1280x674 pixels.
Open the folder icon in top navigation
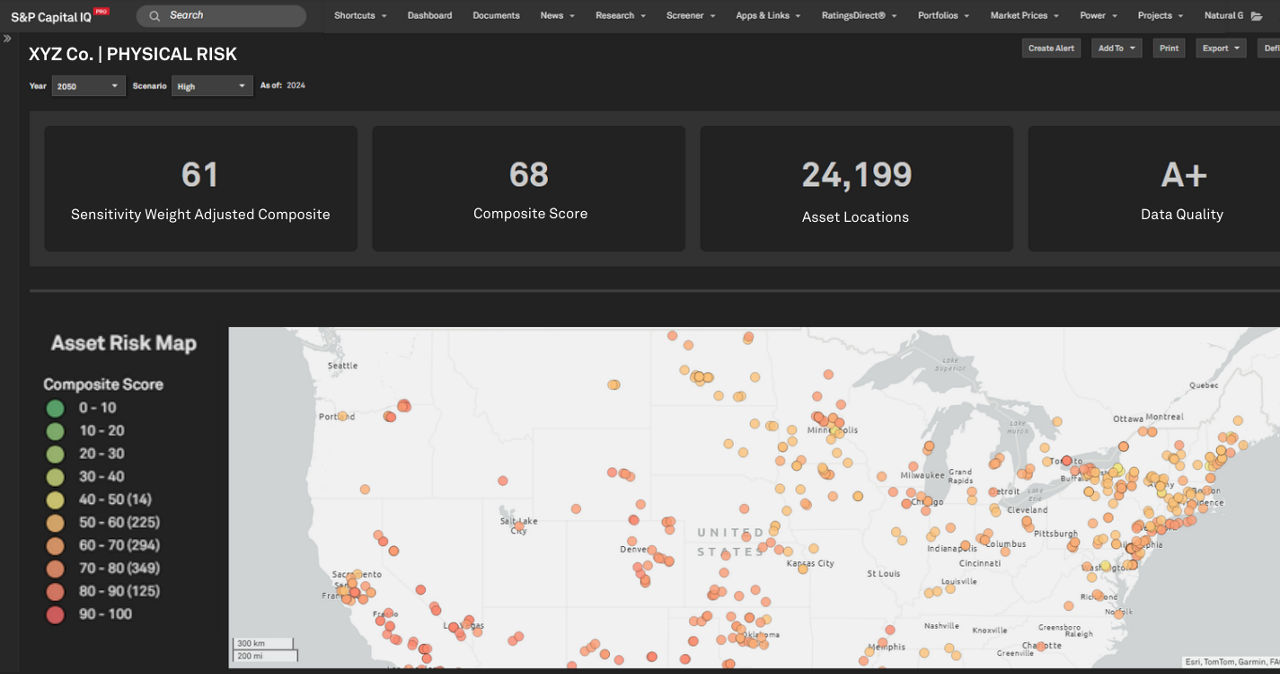(1256, 16)
